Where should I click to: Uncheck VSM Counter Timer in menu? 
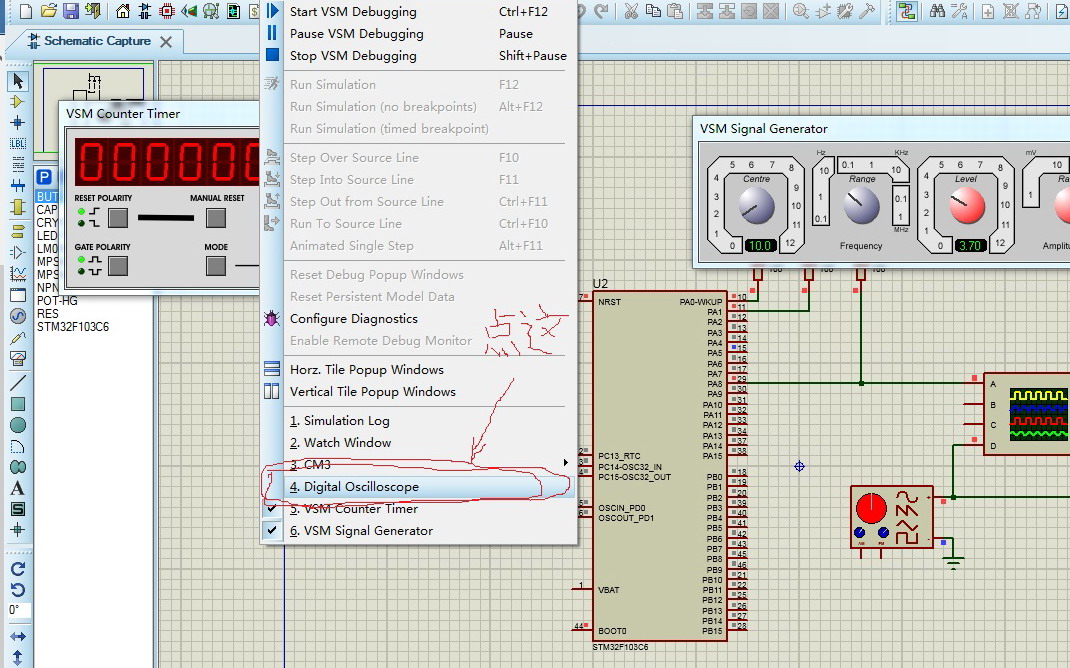click(359, 509)
